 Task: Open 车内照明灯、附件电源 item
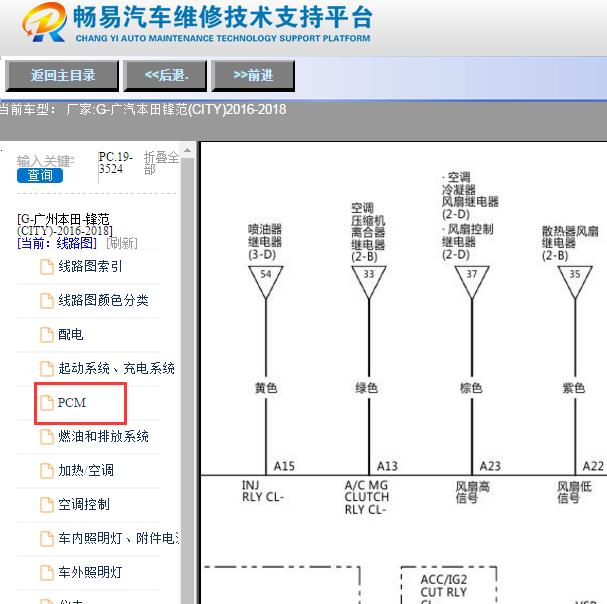click(x=119, y=538)
